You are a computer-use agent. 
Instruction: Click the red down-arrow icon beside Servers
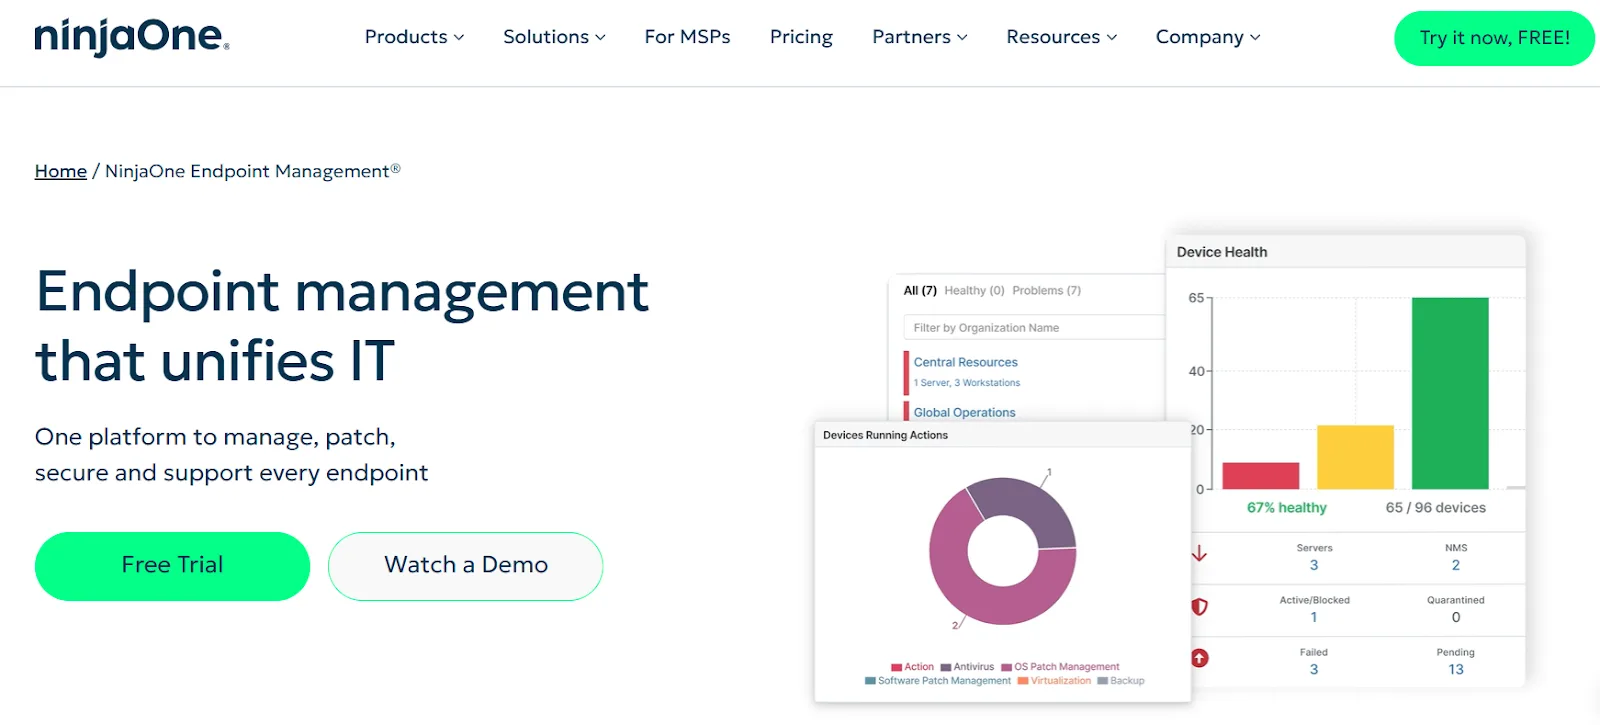point(1199,554)
